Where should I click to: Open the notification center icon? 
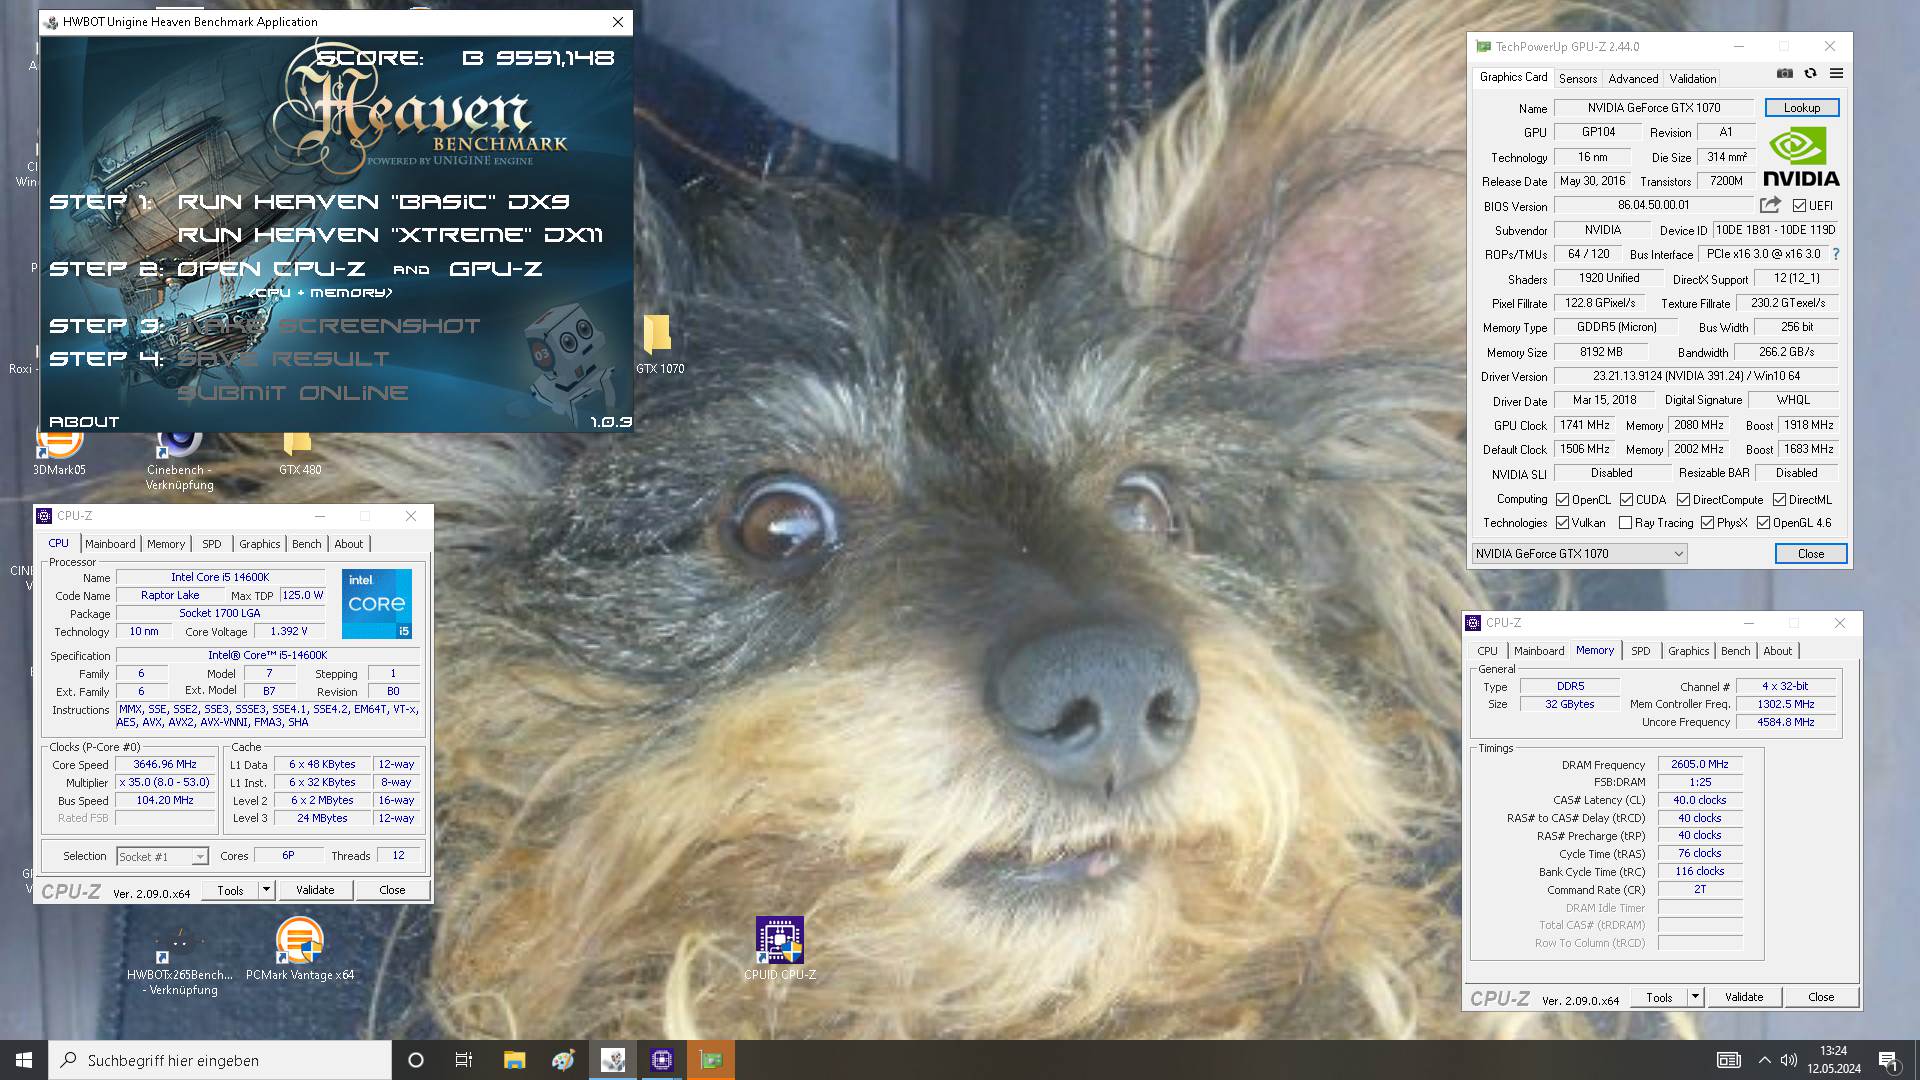coord(1889,1060)
